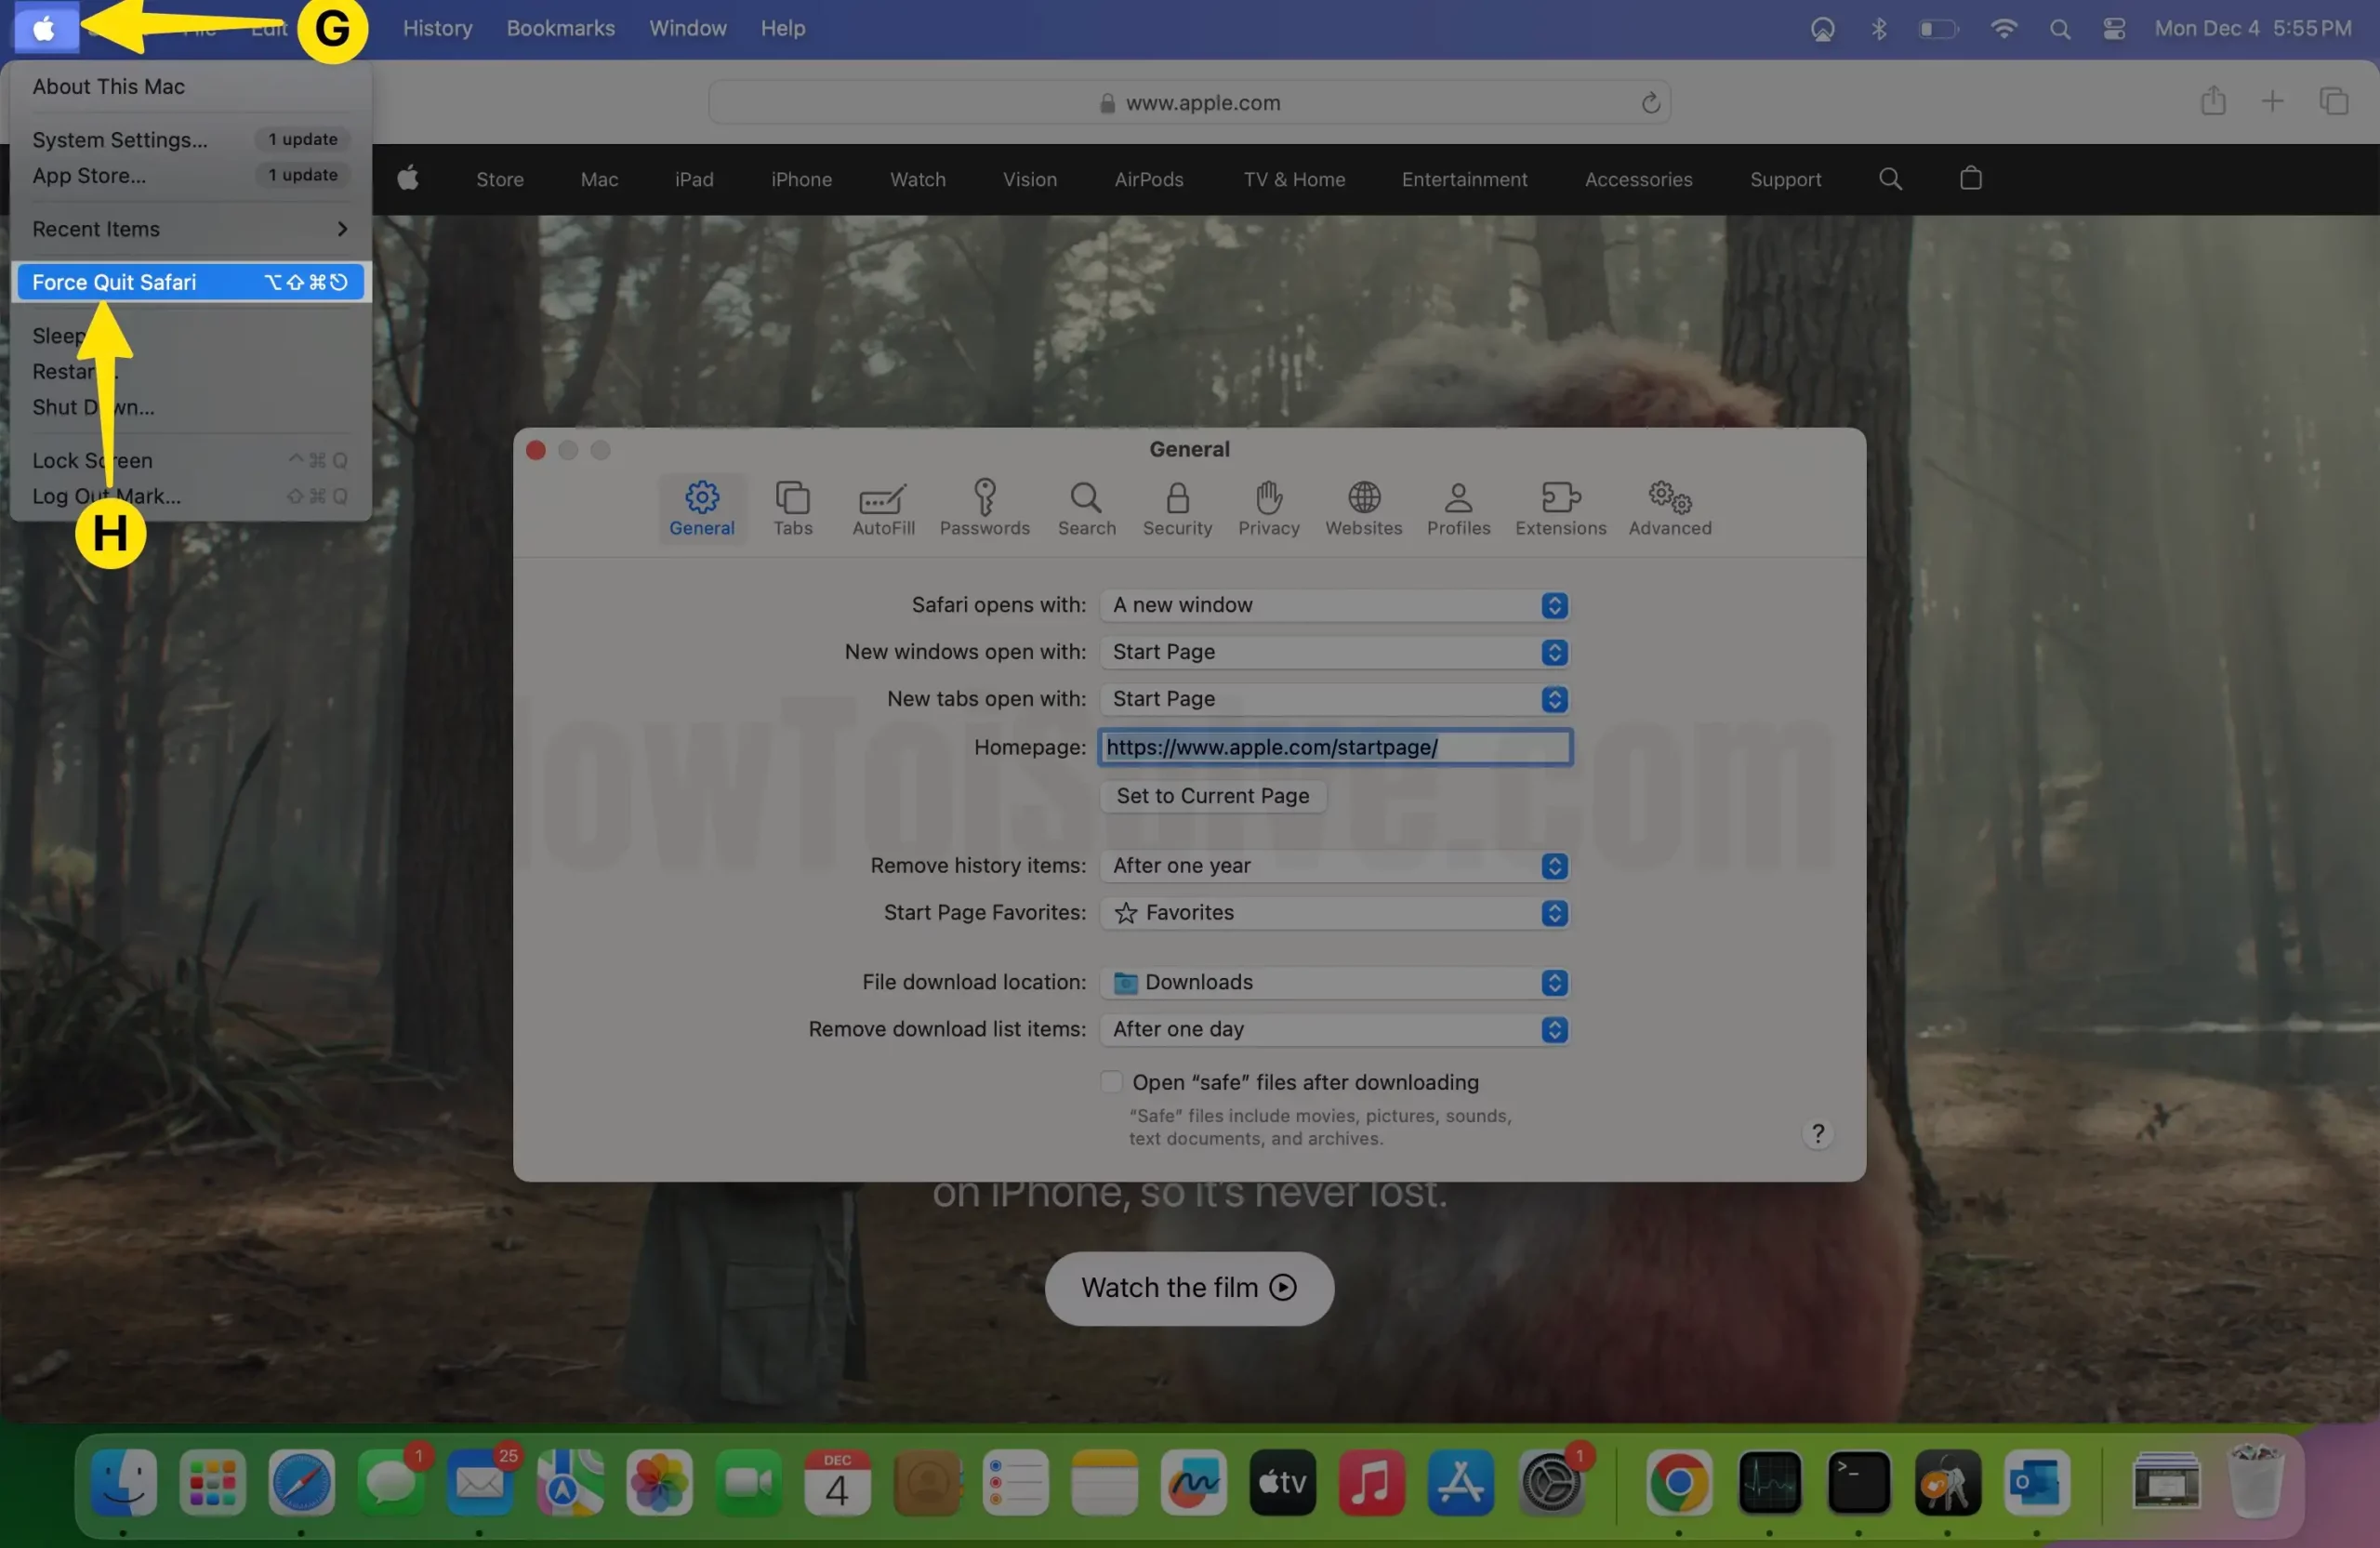
Task: Open Spotlight search in menu bar
Action: pos(2059,29)
